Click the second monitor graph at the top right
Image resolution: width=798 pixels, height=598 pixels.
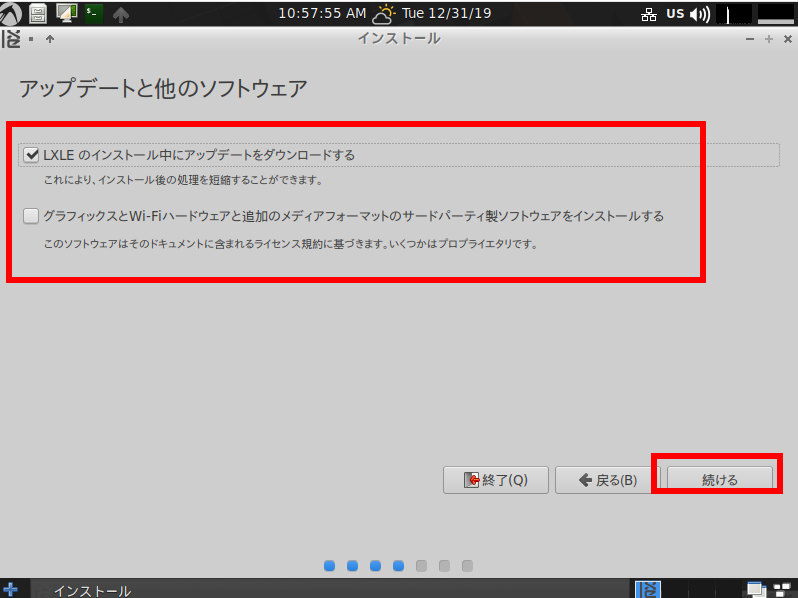click(x=776, y=14)
